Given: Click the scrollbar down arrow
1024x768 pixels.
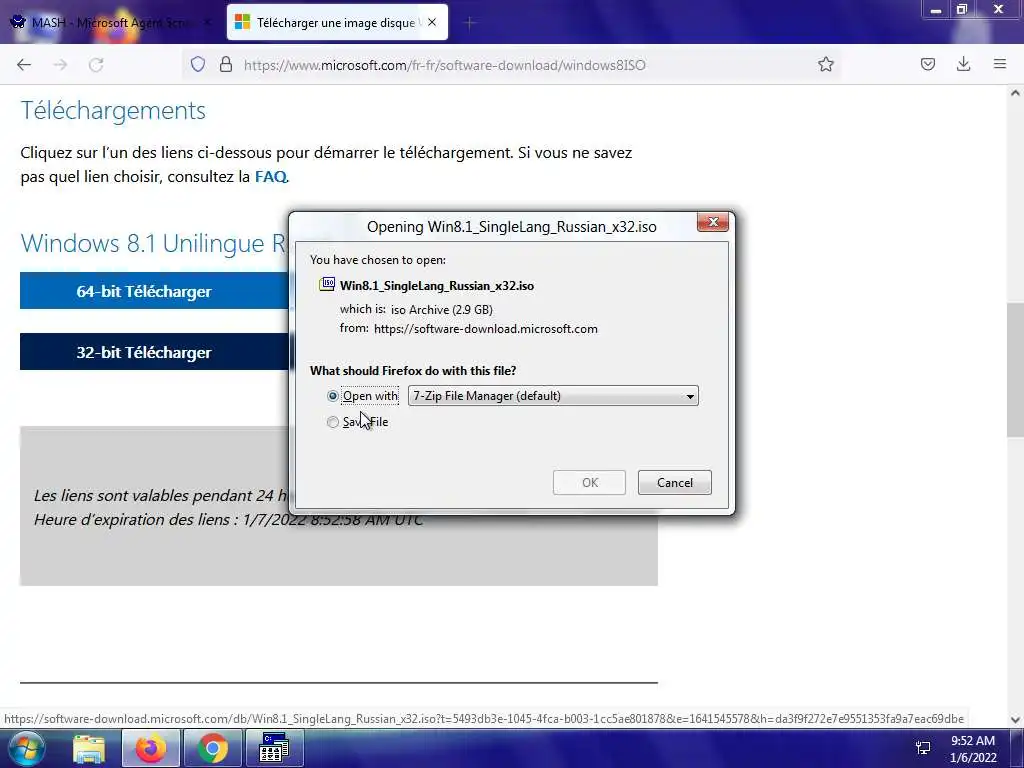Looking at the screenshot, I should [1015, 720].
